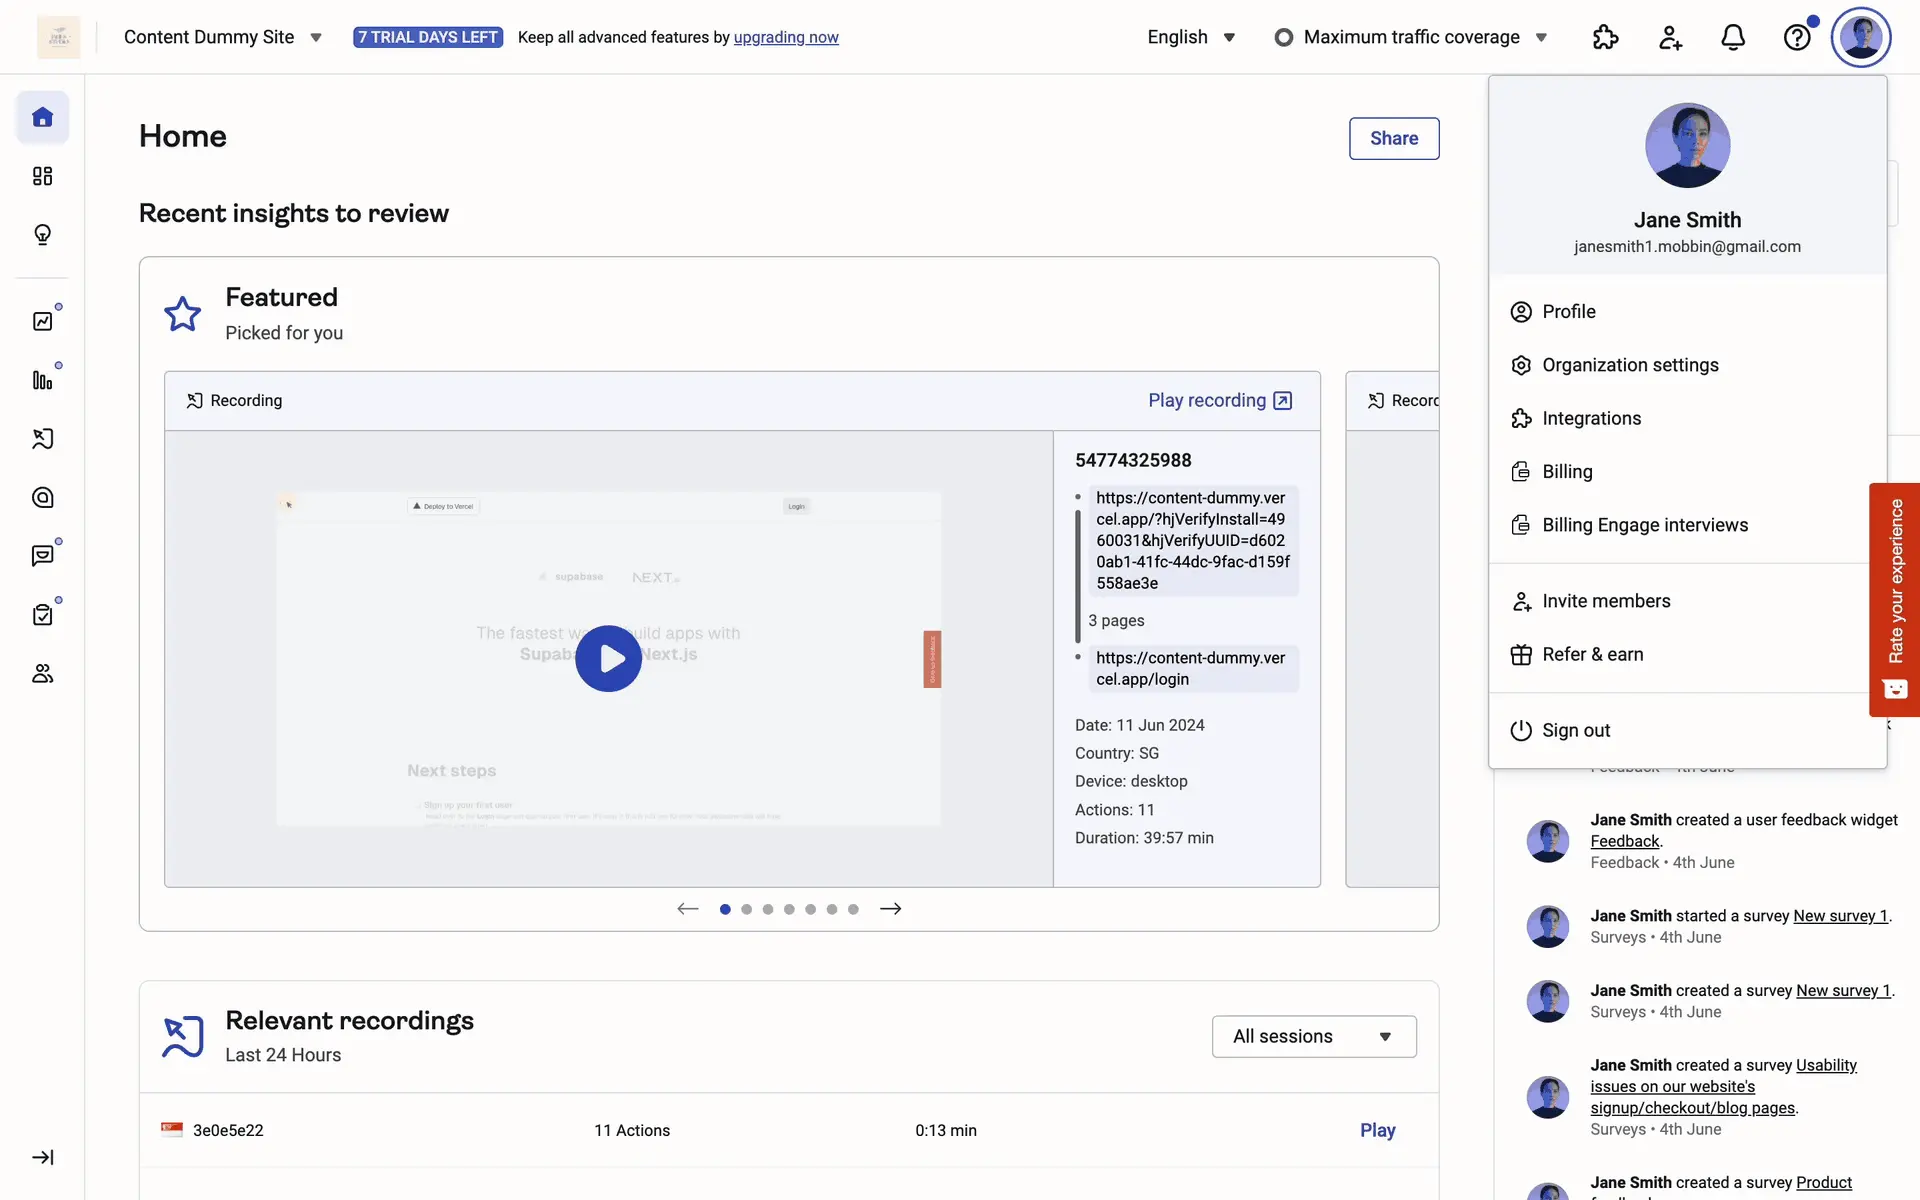Play the featured recording video
This screenshot has width=1920, height=1200.
[608, 659]
